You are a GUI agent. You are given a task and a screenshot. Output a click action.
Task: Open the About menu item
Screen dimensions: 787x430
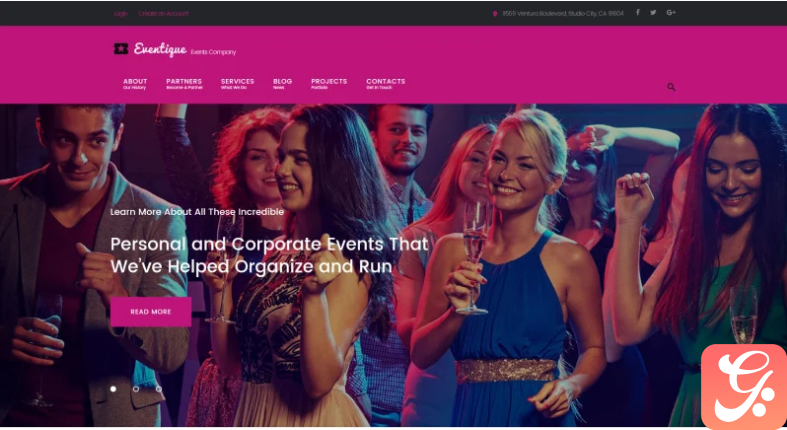135,83
